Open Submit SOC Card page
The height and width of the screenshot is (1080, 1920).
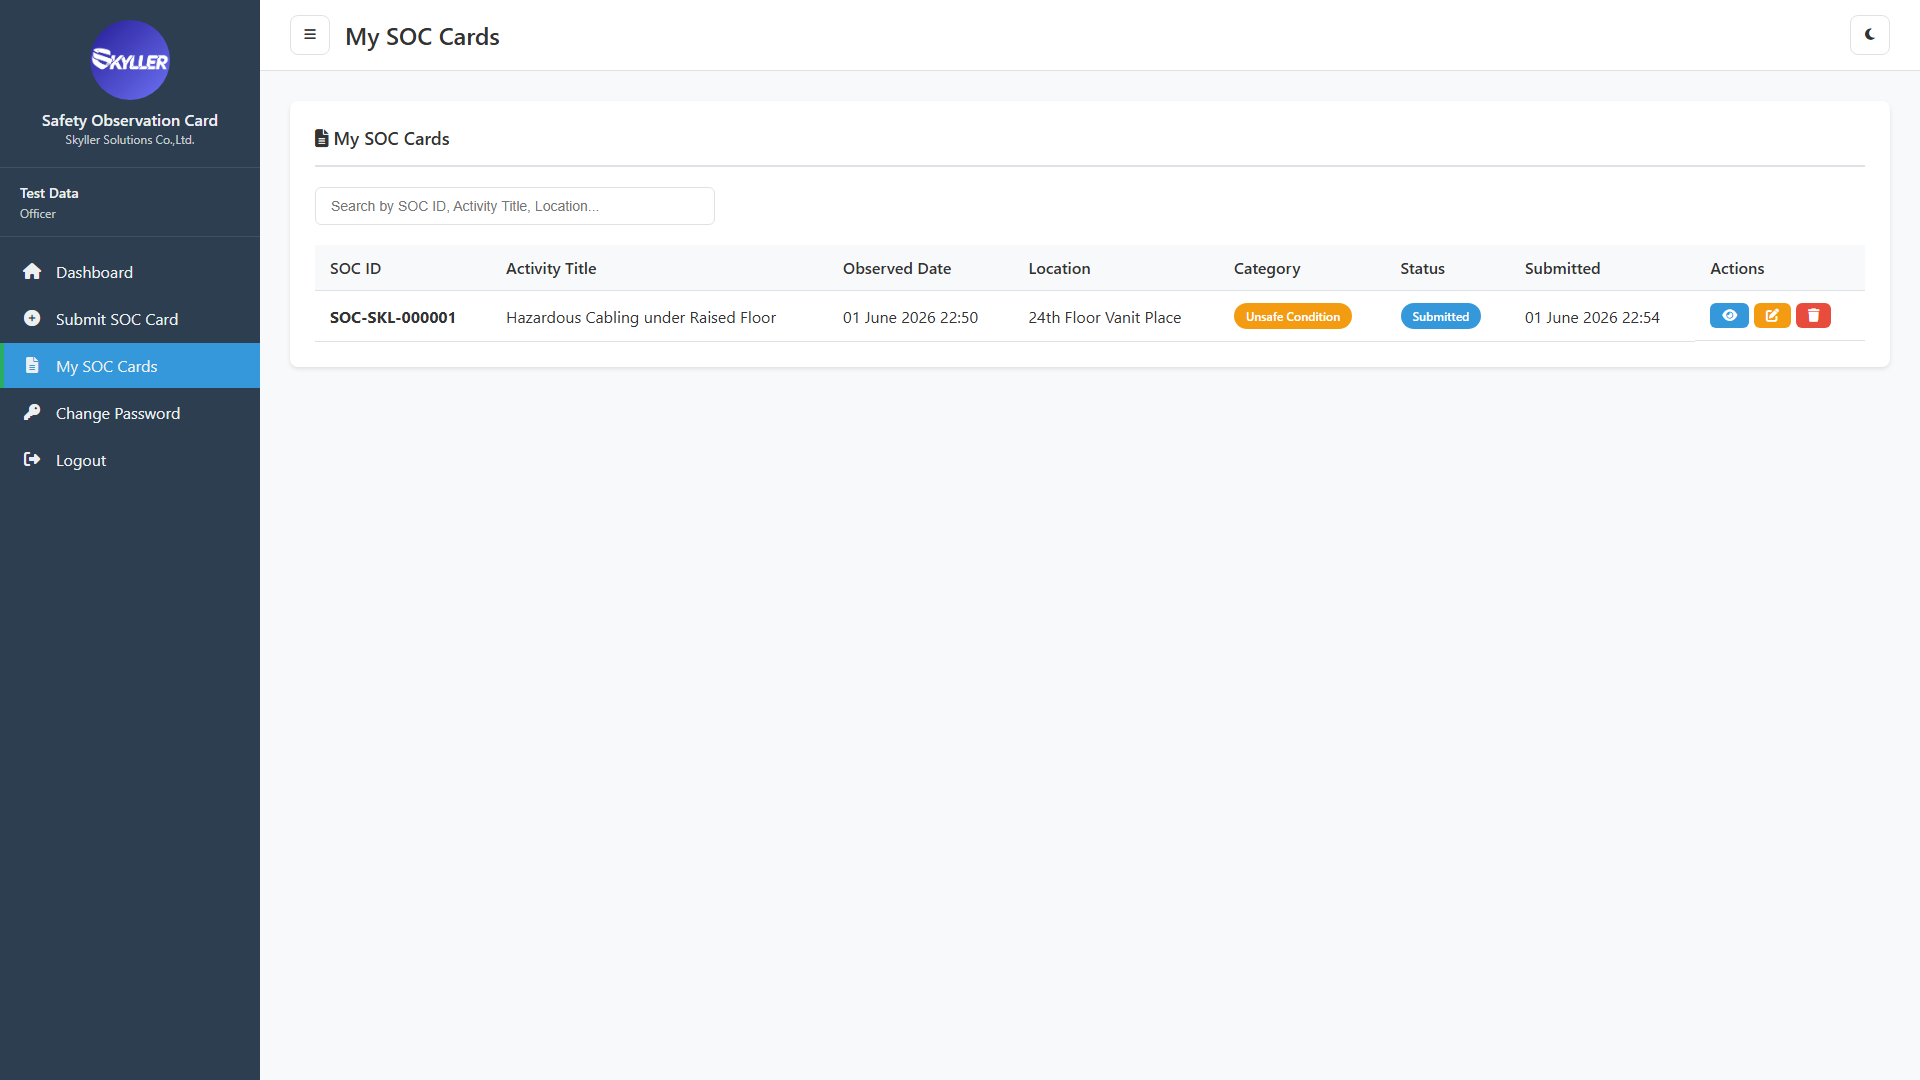130,319
